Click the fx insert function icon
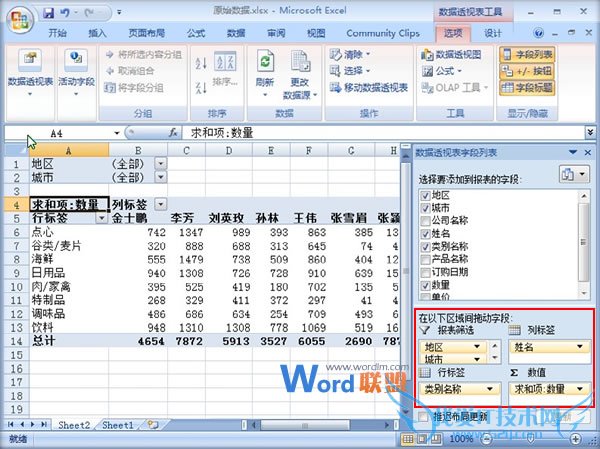600x449 pixels. coord(173,133)
